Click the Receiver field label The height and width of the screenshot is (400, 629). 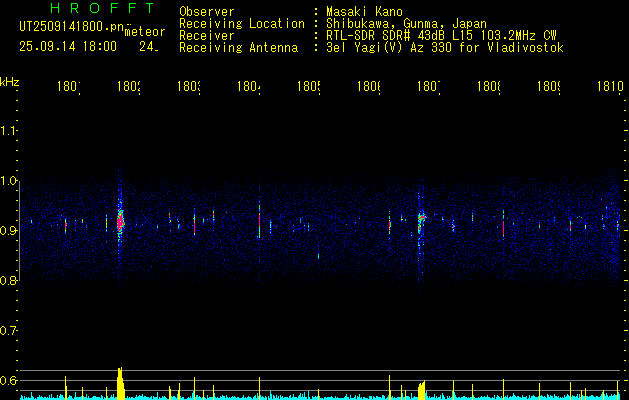click(x=207, y=36)
